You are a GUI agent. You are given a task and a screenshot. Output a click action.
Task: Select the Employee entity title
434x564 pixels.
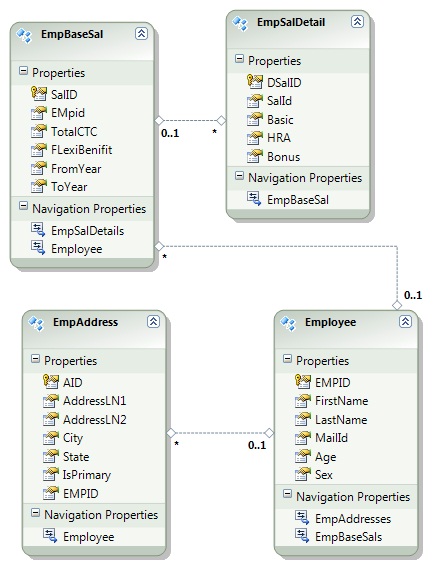pyautogui.click(x=330, y=322)
